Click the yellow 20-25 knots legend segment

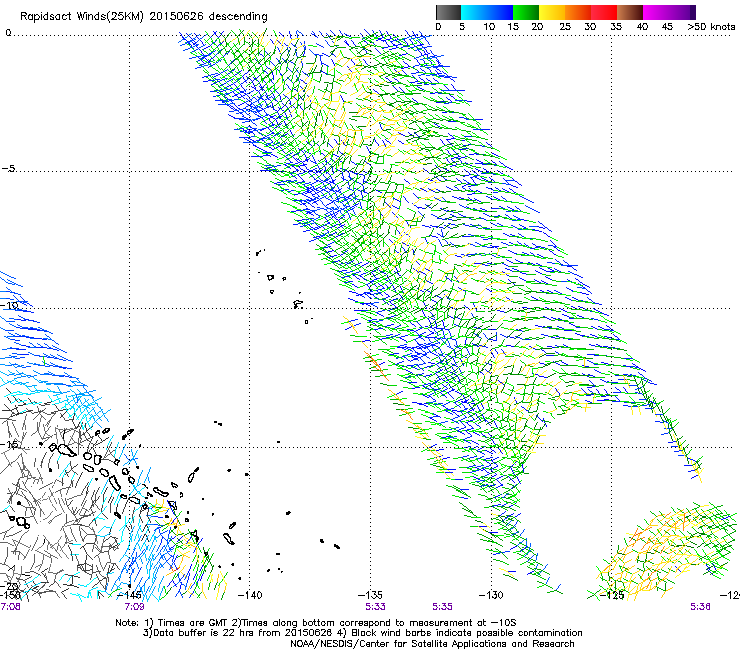[x=552, y=12]
